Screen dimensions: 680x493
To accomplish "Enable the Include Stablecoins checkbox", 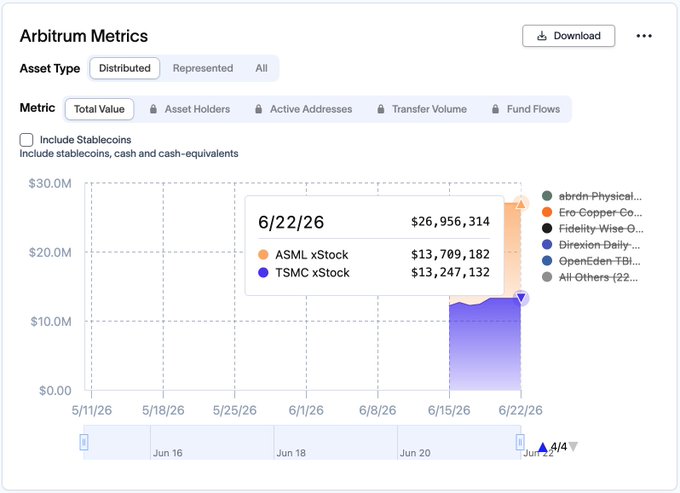I will 26,140.
